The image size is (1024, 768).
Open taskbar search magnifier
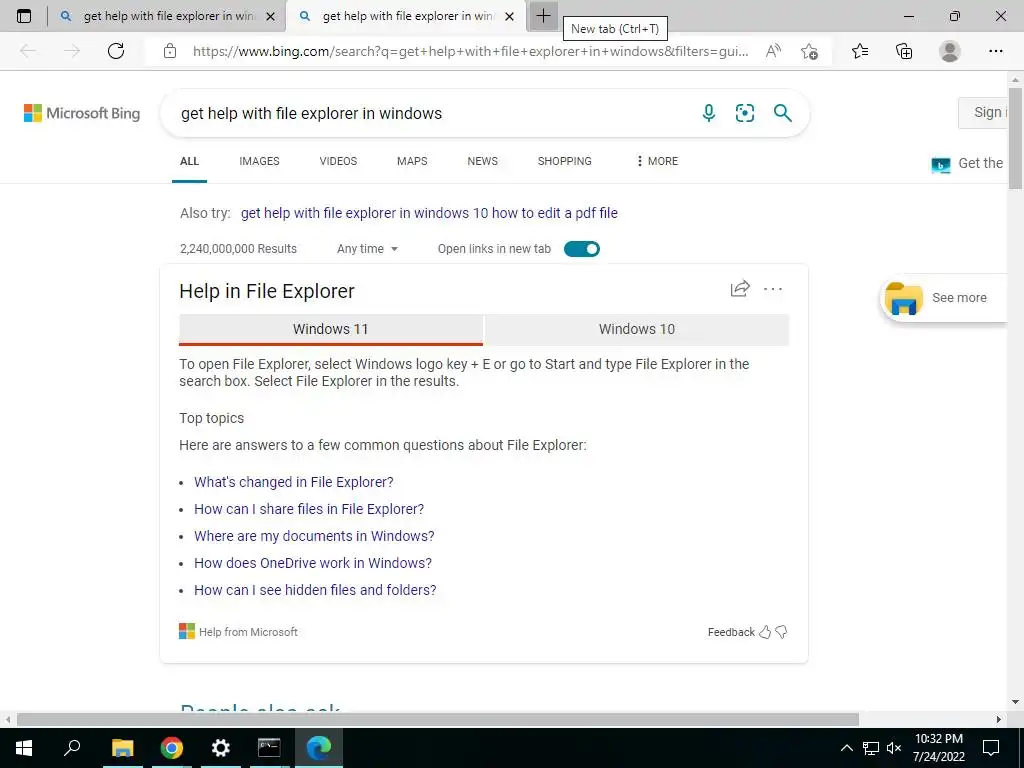pyautogui.click(x=72, y=747)
